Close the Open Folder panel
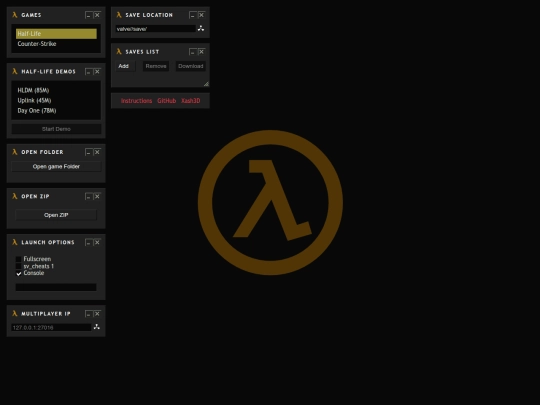This screenshot has width=540, height=405. [97, 152]
